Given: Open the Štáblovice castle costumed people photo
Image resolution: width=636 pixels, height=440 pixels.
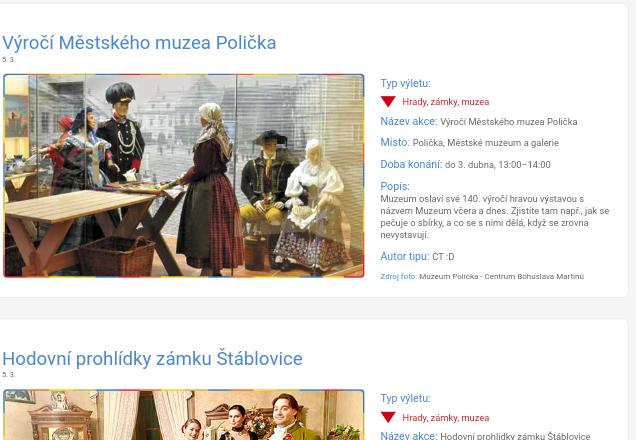Looking at the screenshot, I should (x=184, y=414).
